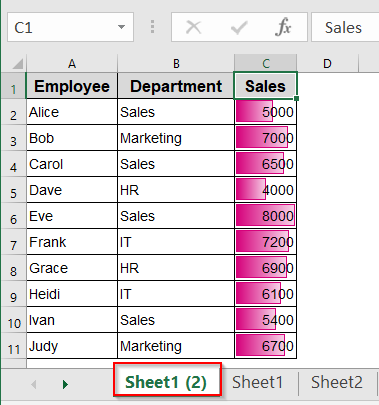Select column B header

(x=176, y=63)
